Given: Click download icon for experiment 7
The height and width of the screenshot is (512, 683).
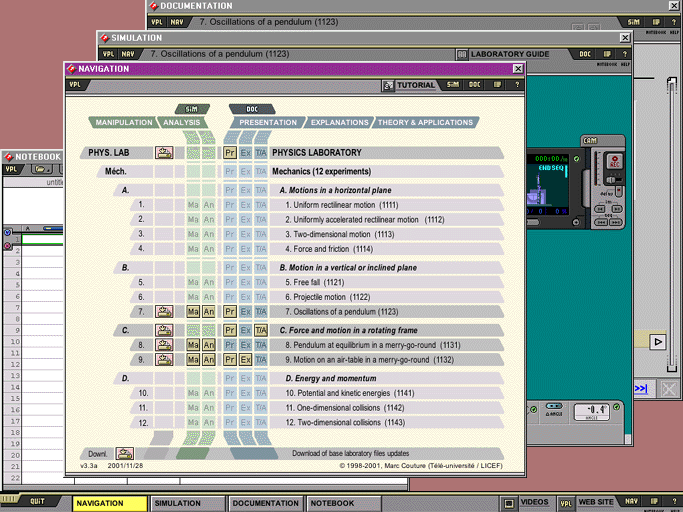Looking at the screenshot, I should point(165,312).
